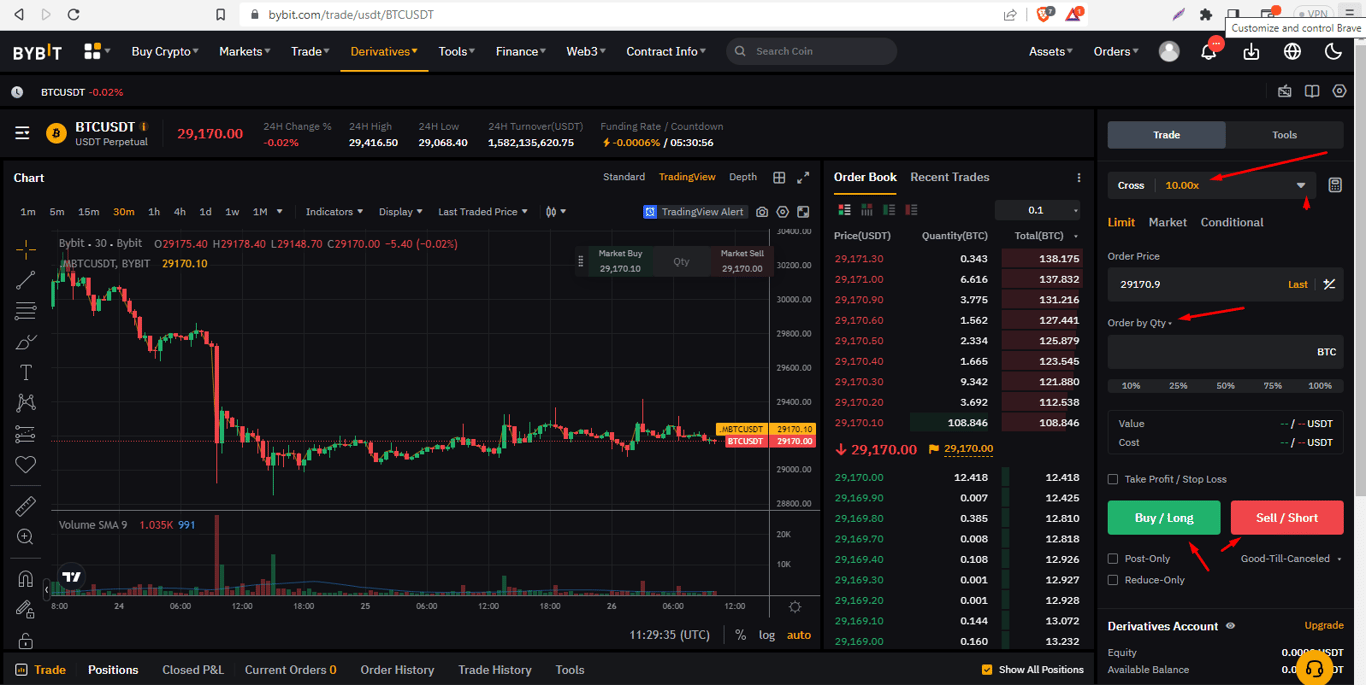
Task: Open the camera screenshot icon above the chart
Action: click(762, 212)
